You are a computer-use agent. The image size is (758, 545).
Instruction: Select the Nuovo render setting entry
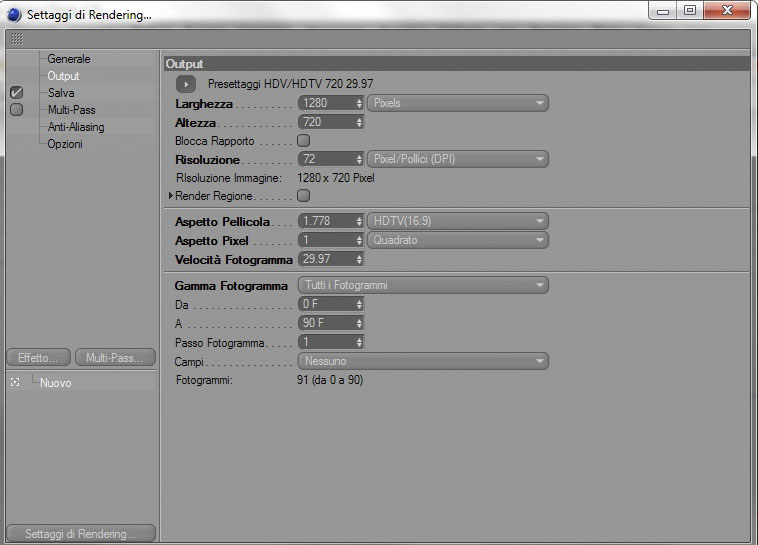pyautogui.click(x=56, y=383)
